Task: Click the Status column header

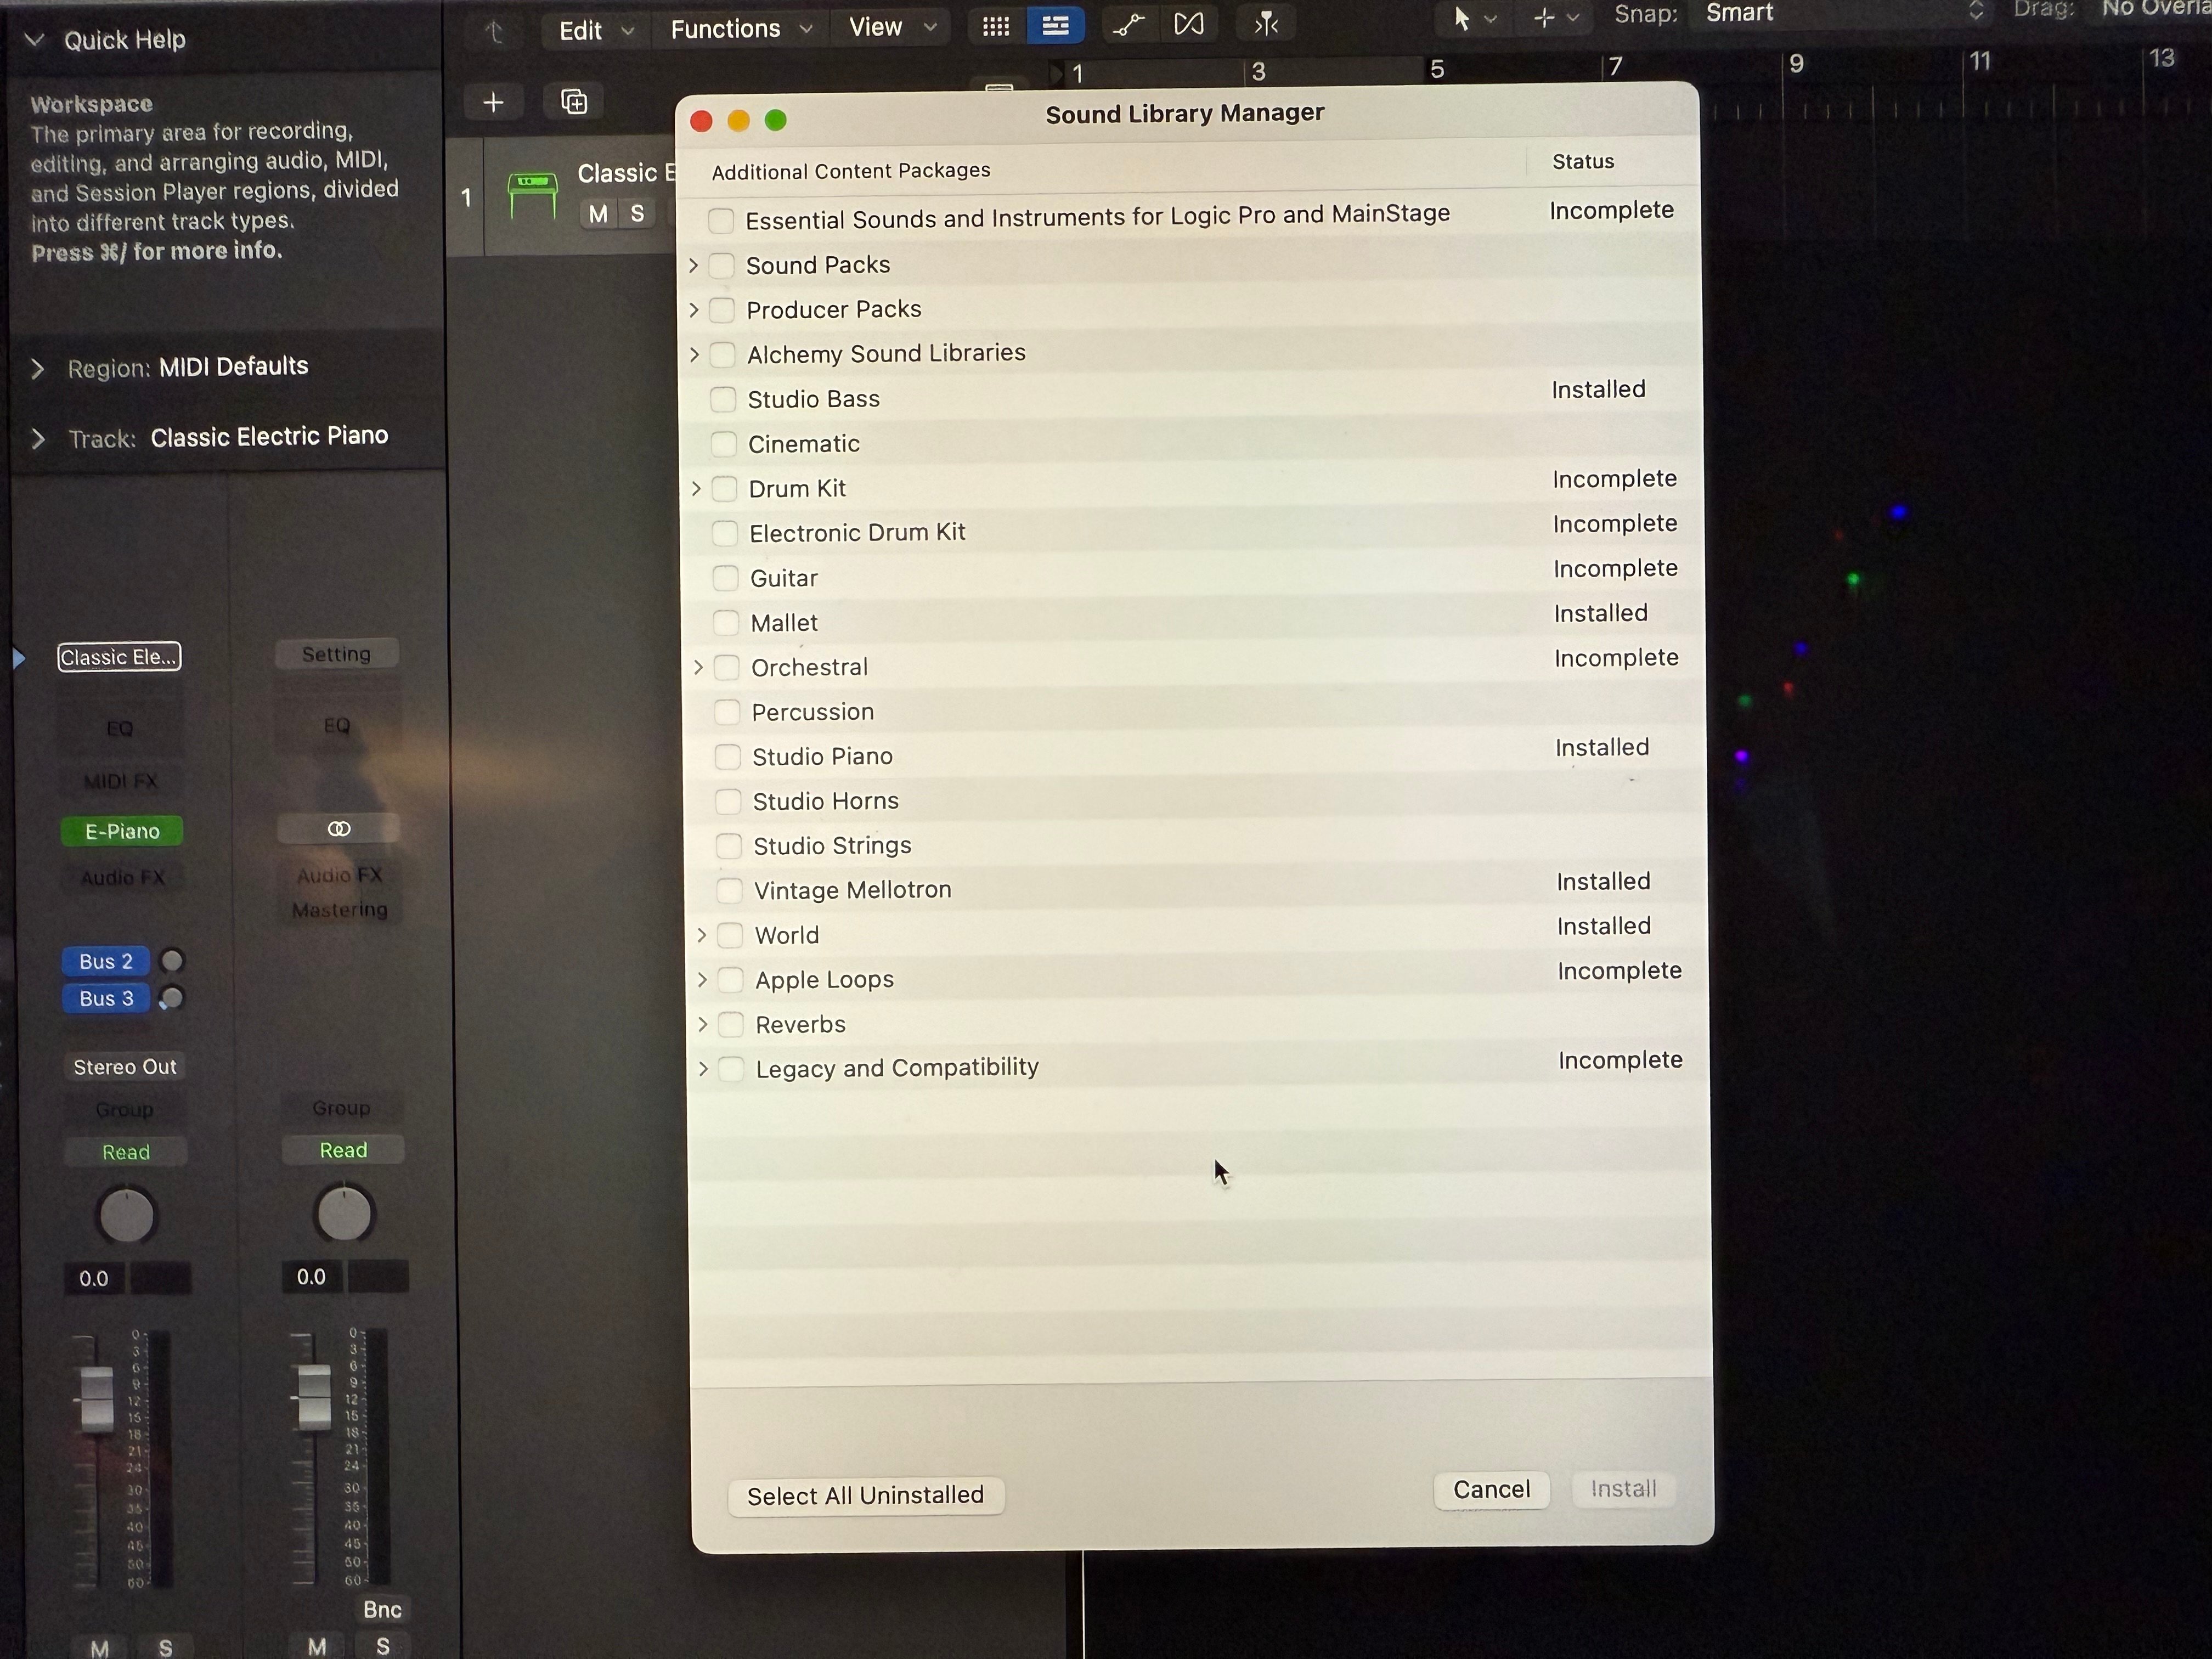Action: click(1583, 162)
